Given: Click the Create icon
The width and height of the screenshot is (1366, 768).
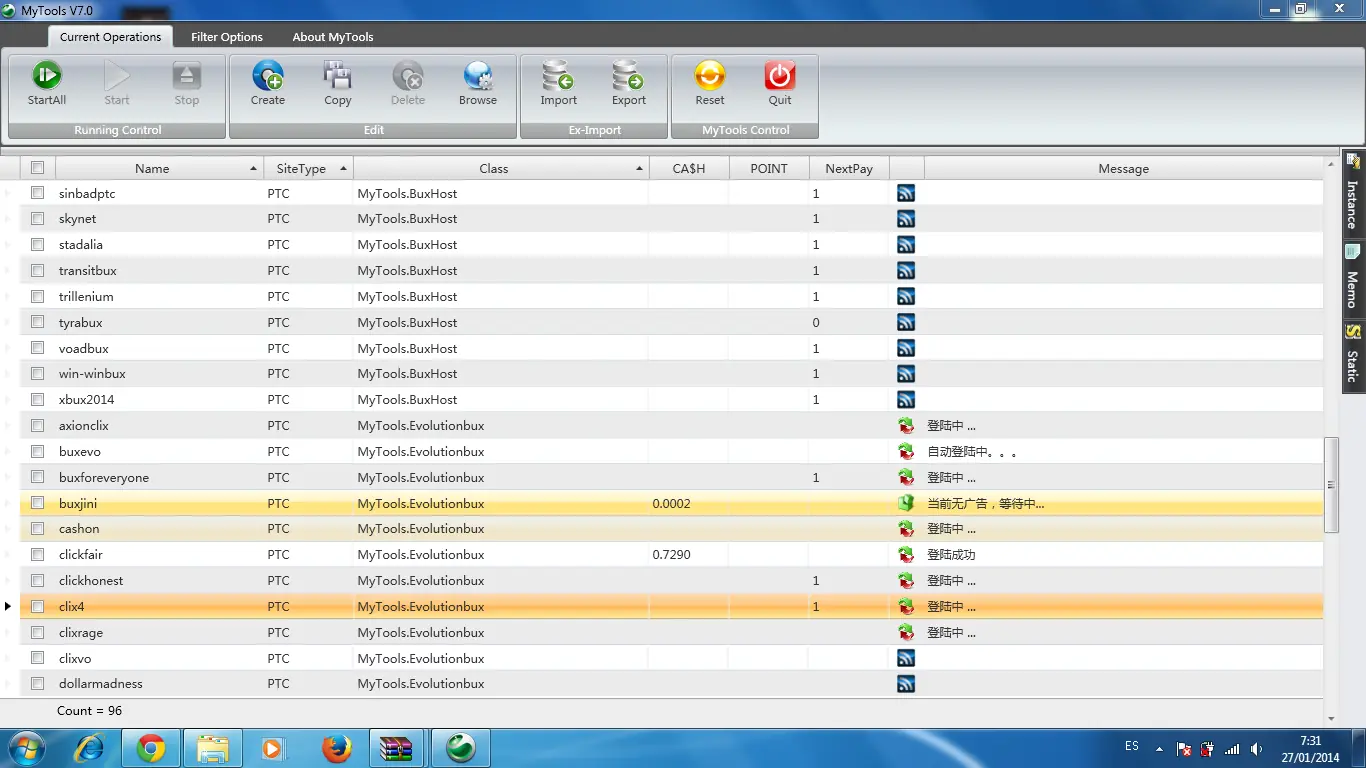Looking at the screenshot, I should coord(268,76).
